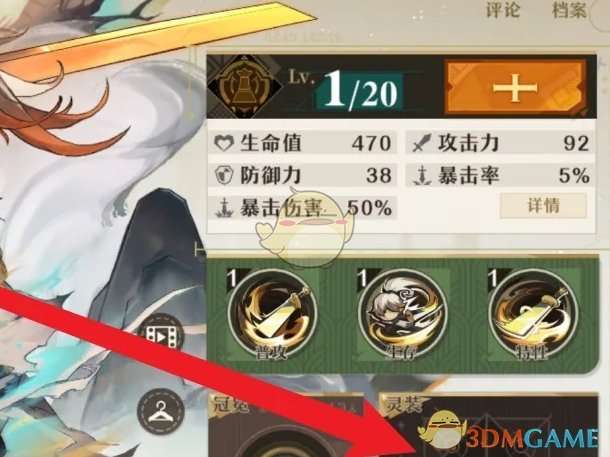Tap the Lv. 1/20 level indicator
This screenshot has height=457, width=610.
(x=344, y=89)
